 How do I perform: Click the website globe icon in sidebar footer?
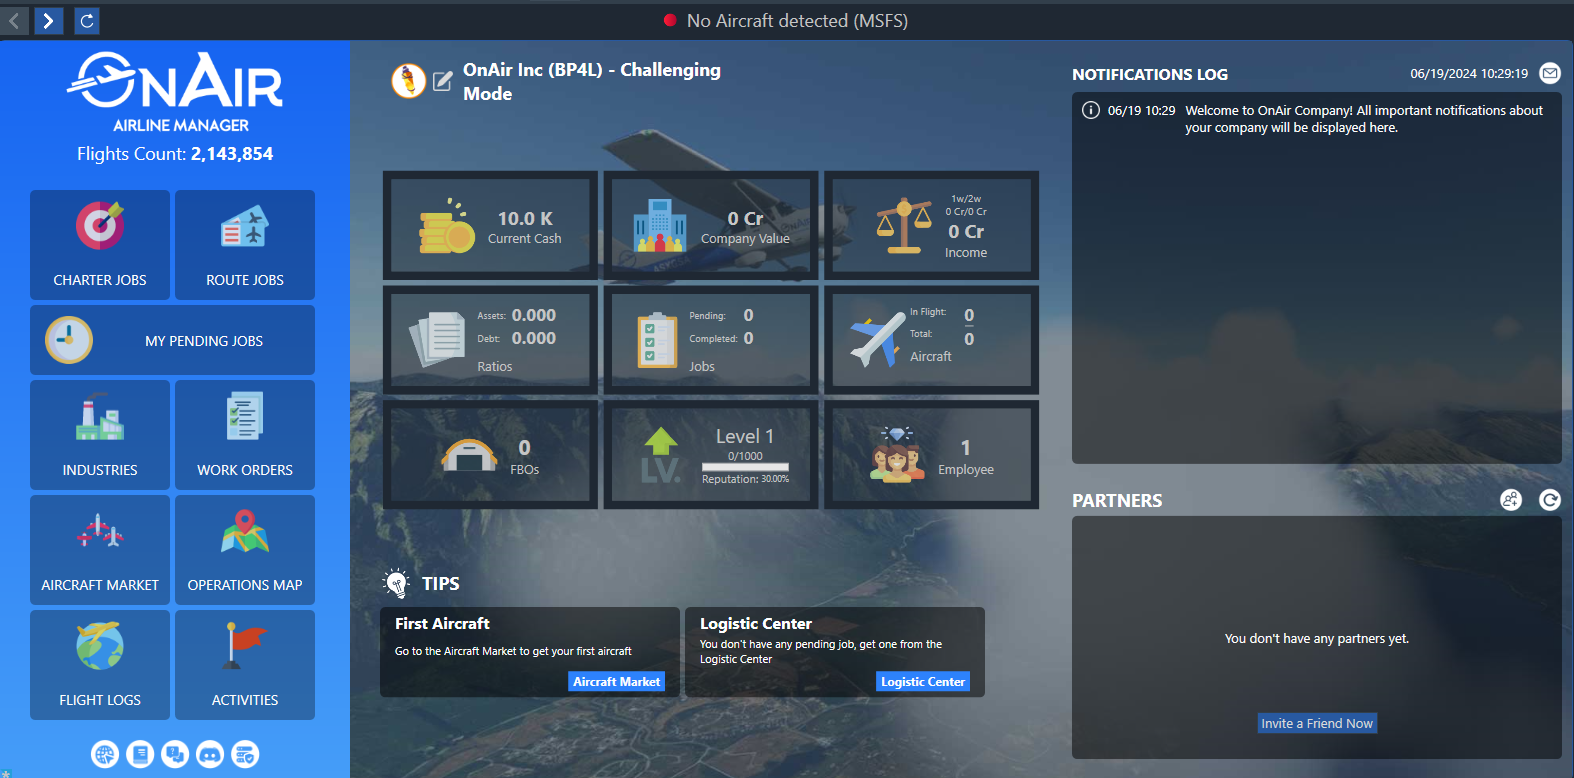[105, 754]
